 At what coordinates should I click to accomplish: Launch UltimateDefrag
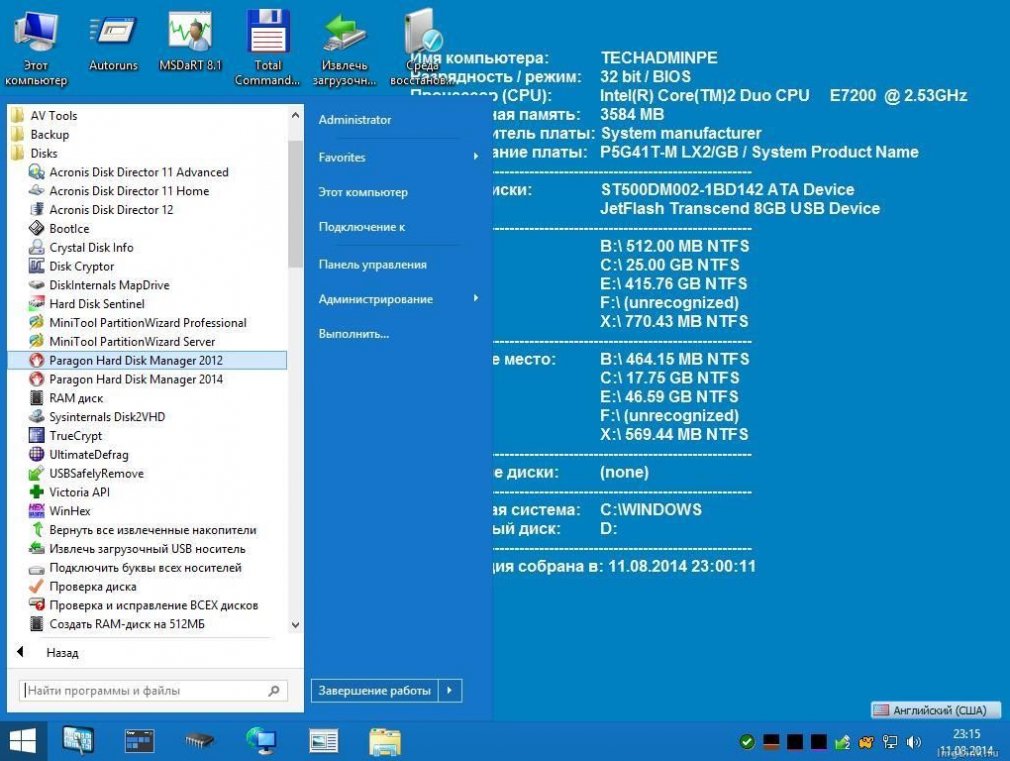pos(89,454)
